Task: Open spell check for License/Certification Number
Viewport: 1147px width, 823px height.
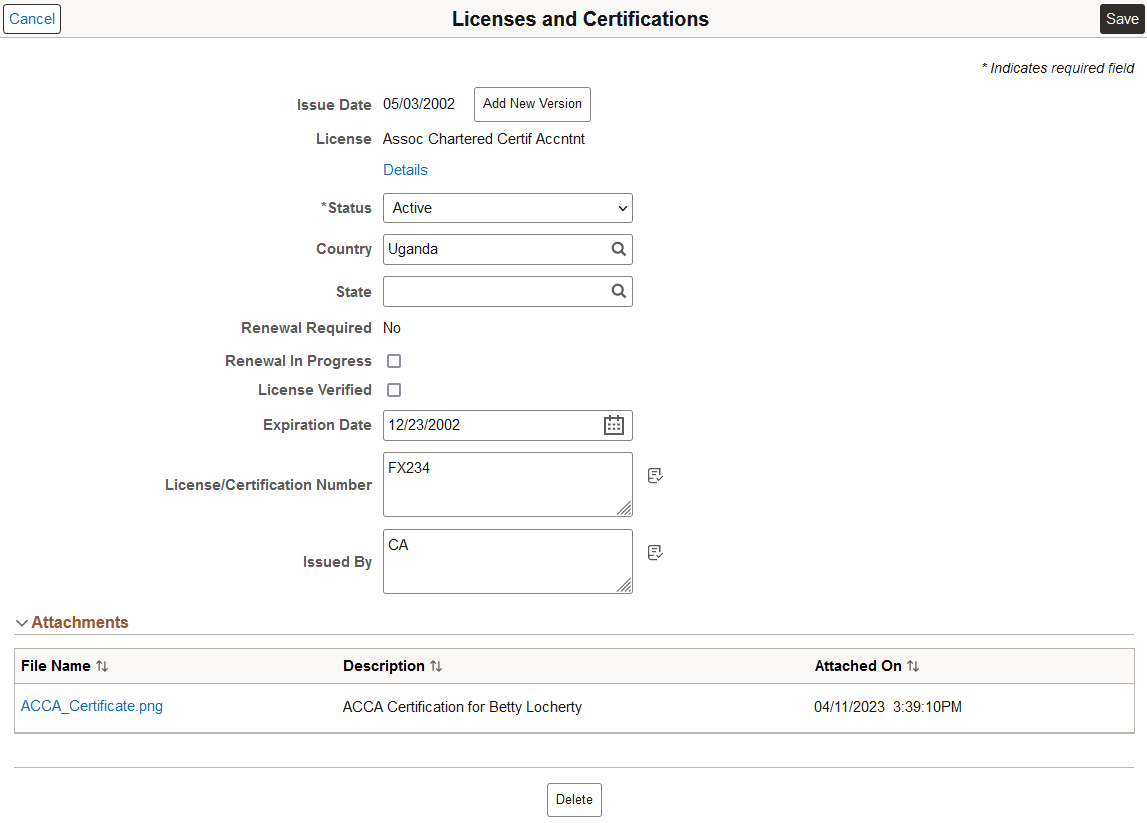Action: click(x=655, y=476)
